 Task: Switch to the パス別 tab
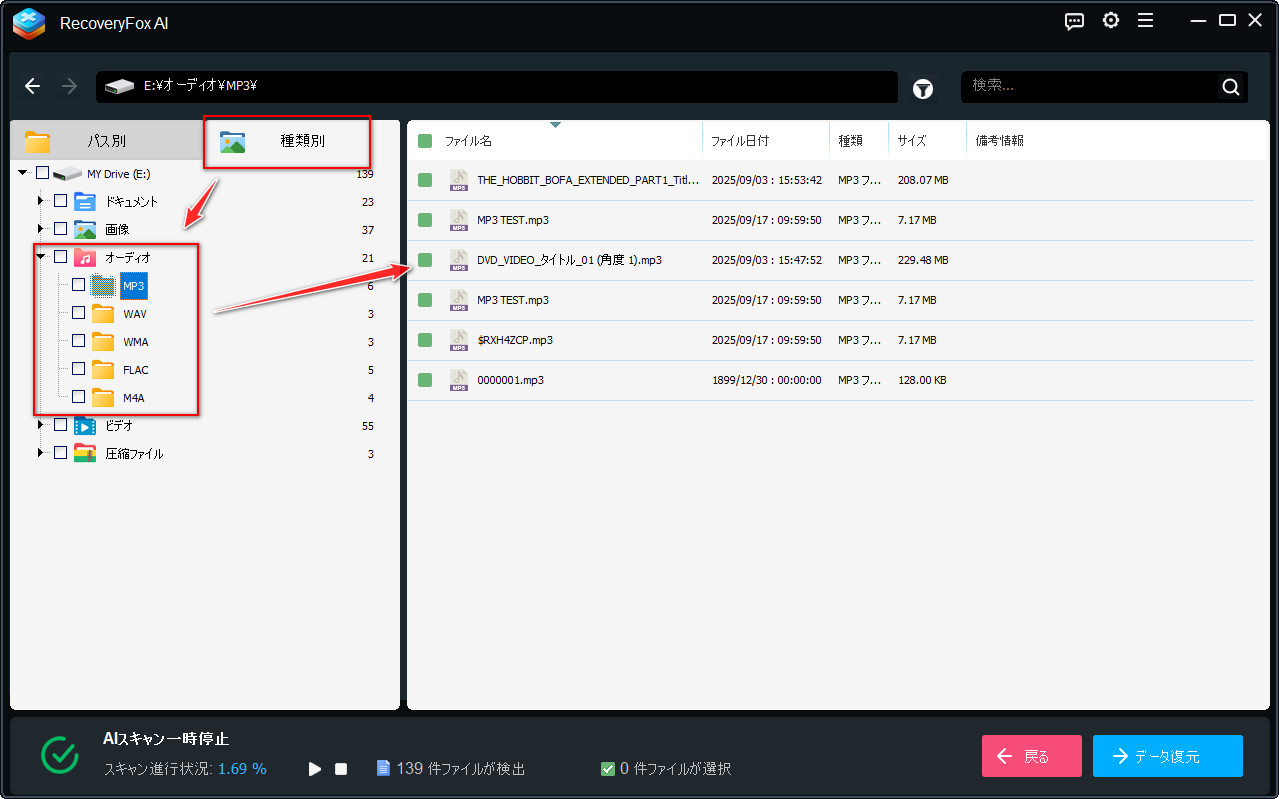[x=104, y=141]
